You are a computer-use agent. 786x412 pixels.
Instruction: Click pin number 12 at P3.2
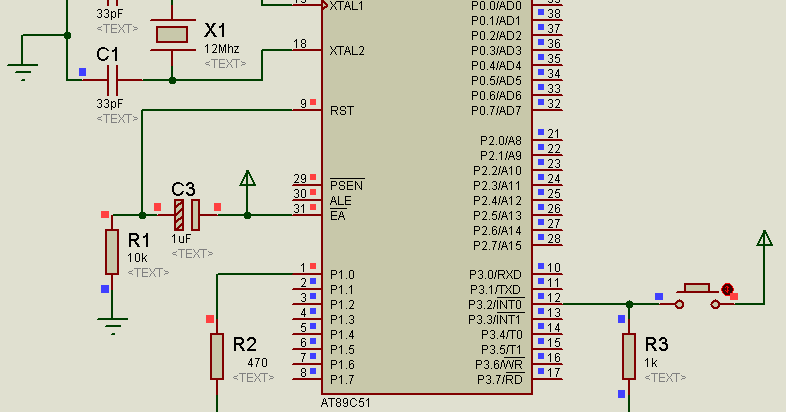(553, 298)
